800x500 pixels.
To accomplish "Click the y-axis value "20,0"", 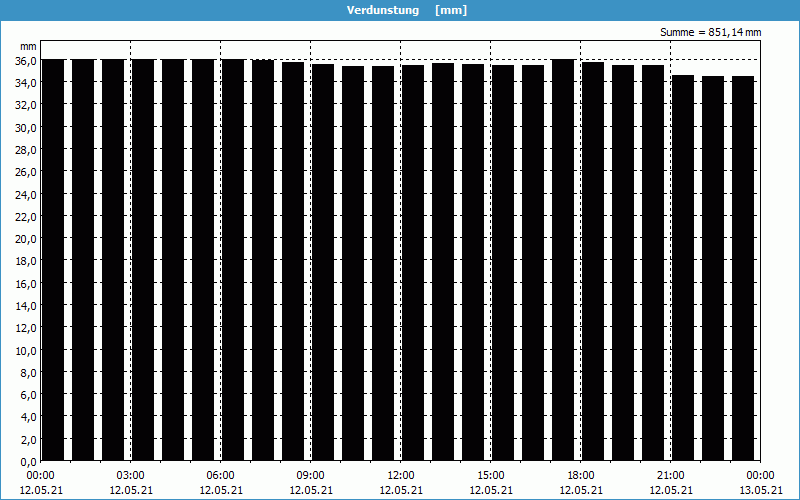I will point(26,239).
